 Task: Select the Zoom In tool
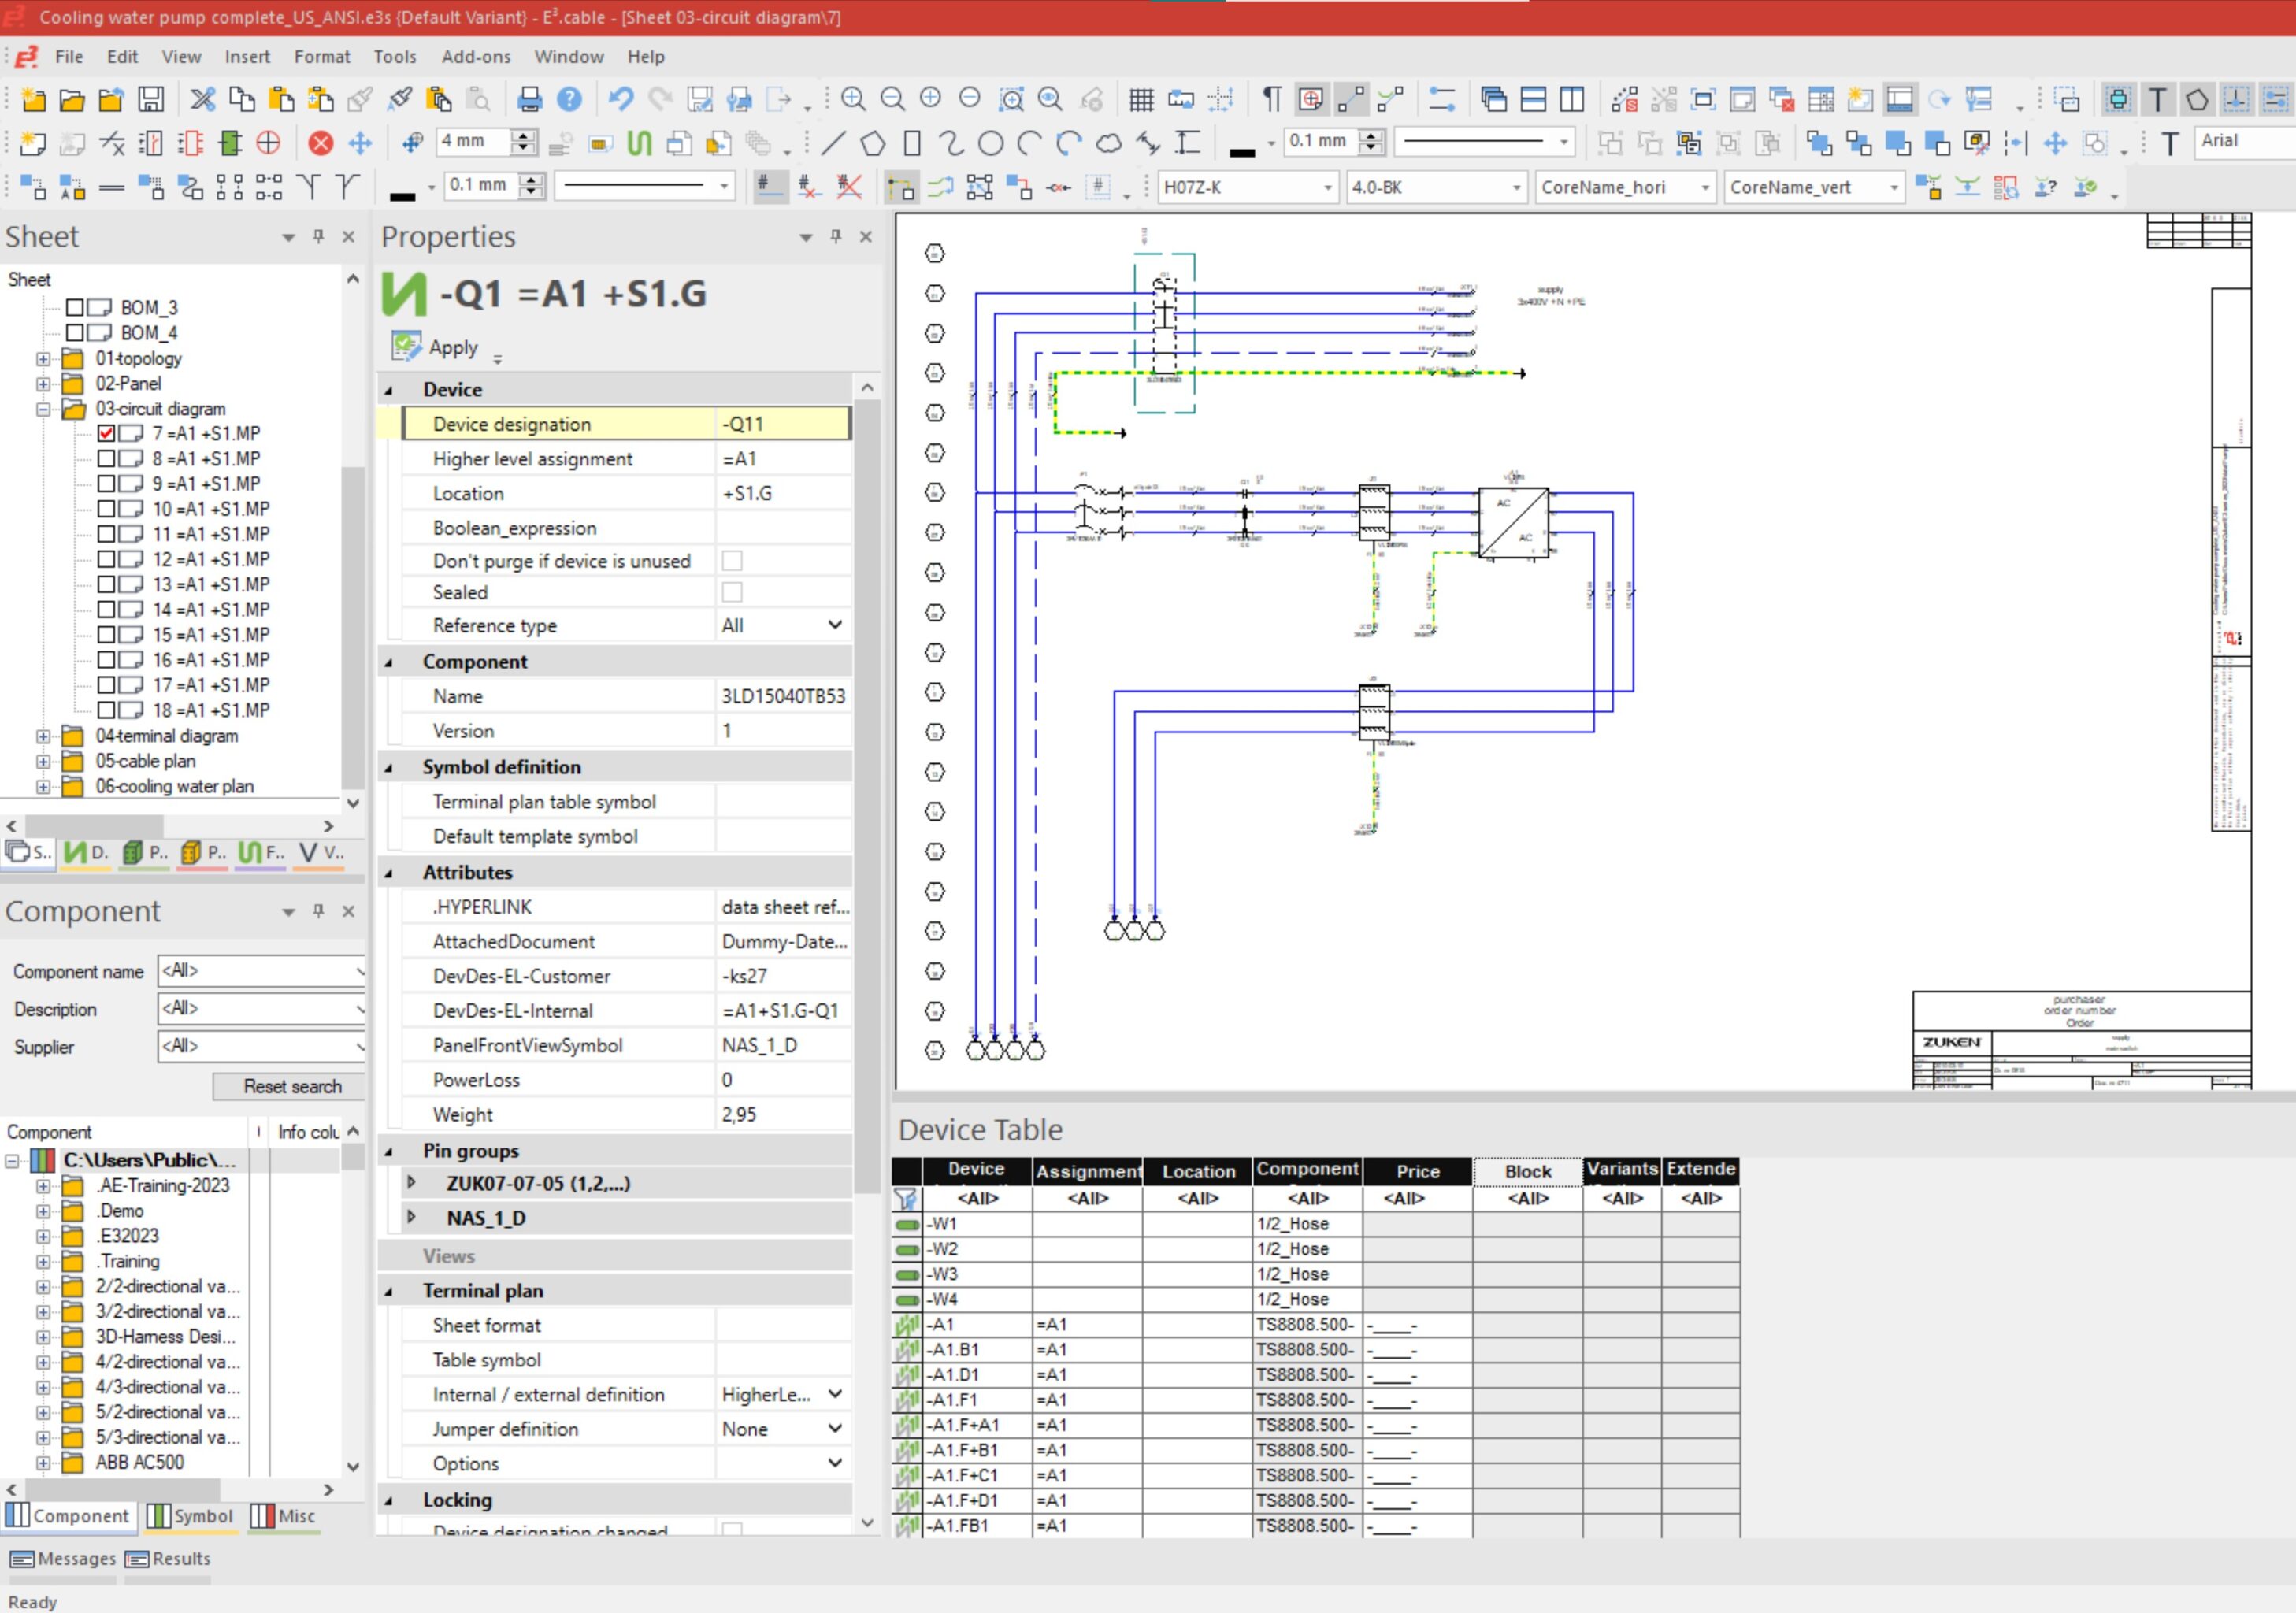pos(851,99)
